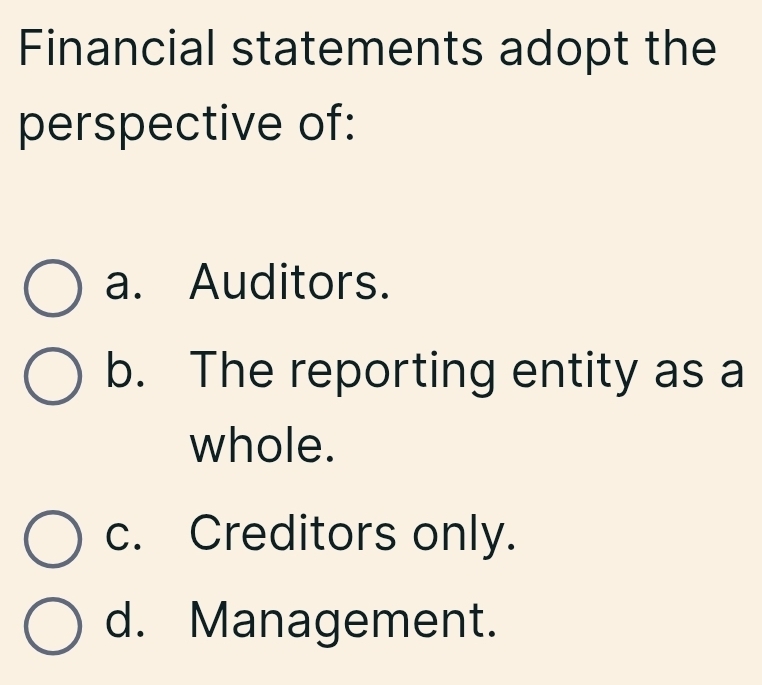Click the 'Management.' answer text
The image size is (762, 685).
tap(343, 620)
